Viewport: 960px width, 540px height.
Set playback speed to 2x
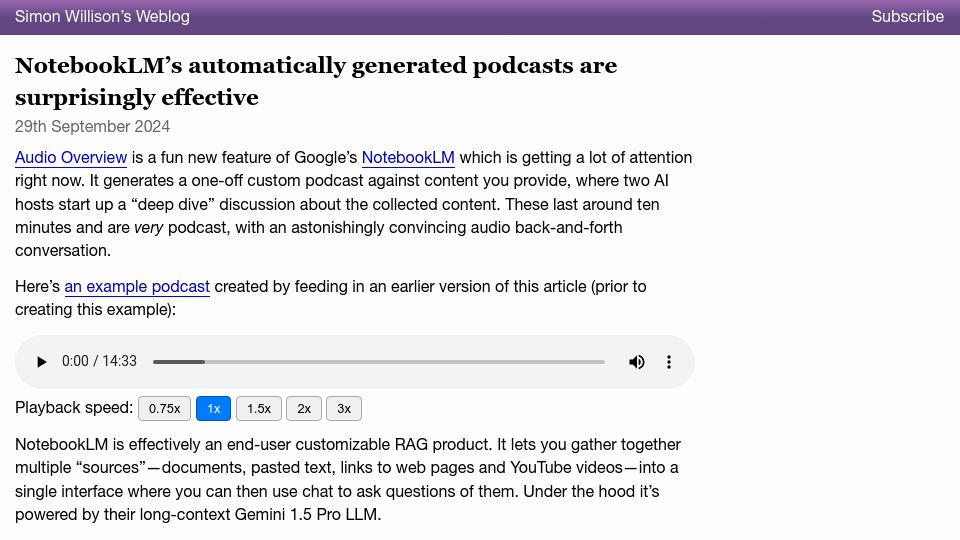304,408
